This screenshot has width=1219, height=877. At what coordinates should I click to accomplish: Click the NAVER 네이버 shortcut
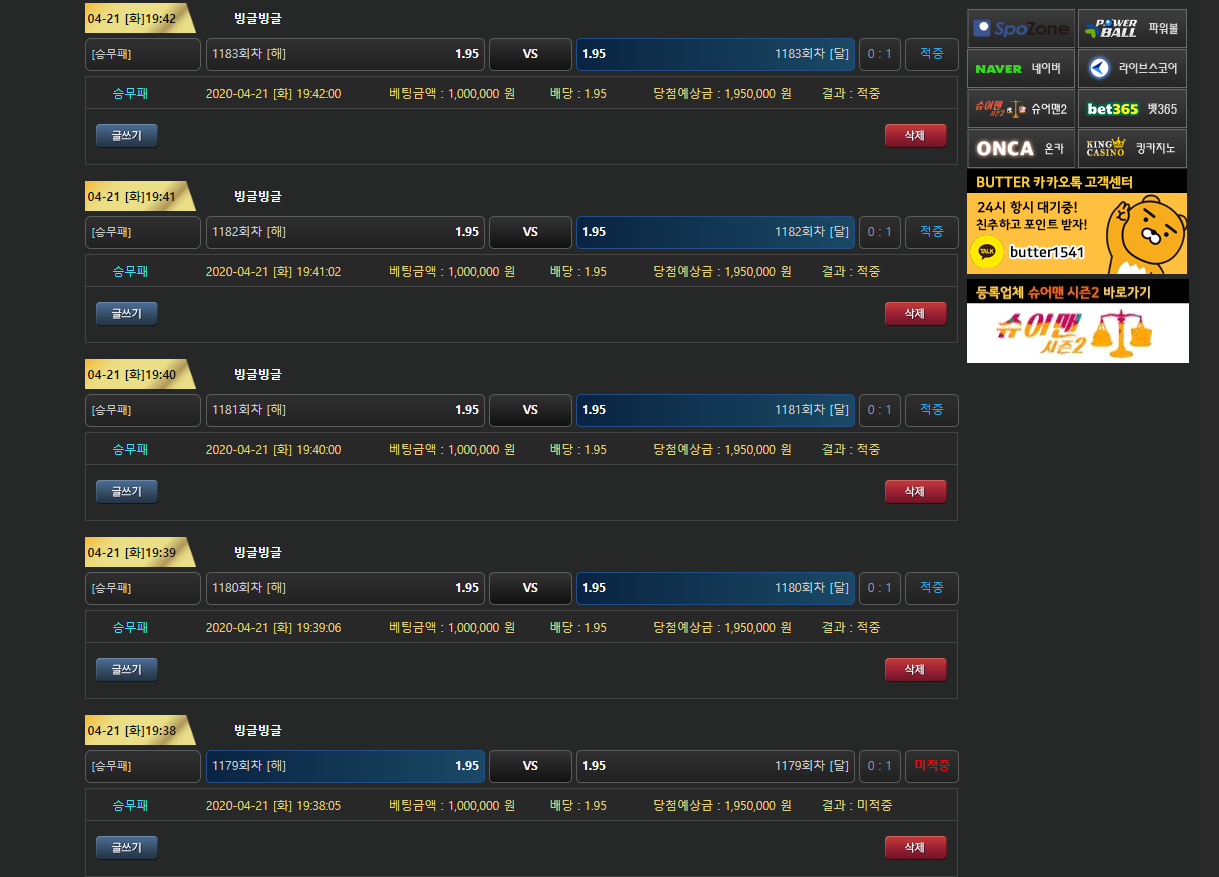click(1020, 69)
